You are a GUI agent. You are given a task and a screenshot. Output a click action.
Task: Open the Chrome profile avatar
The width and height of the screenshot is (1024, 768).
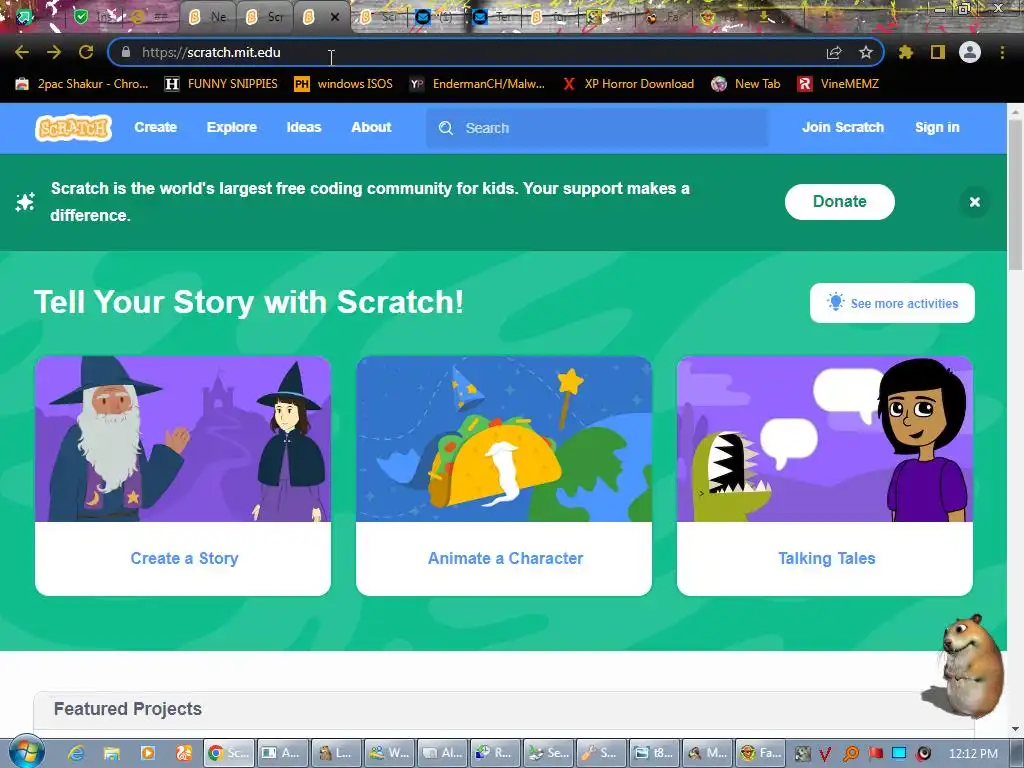tap(970, 52)
